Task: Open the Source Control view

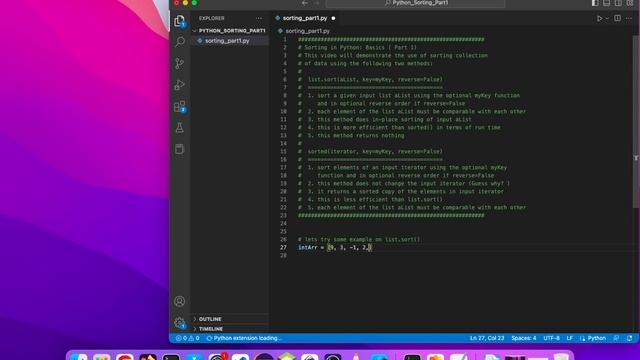Action: pyautogui.click(x=180, y=63)
